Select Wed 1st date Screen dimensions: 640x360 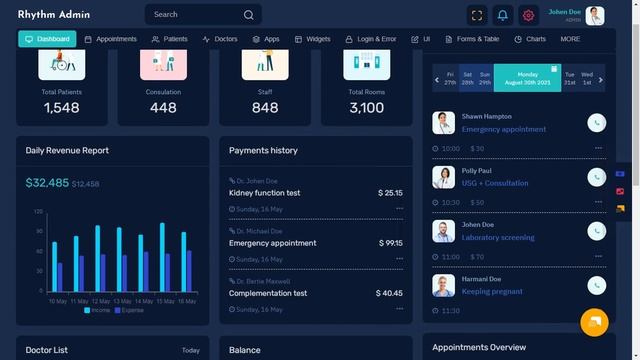click(x=587, y=78)
